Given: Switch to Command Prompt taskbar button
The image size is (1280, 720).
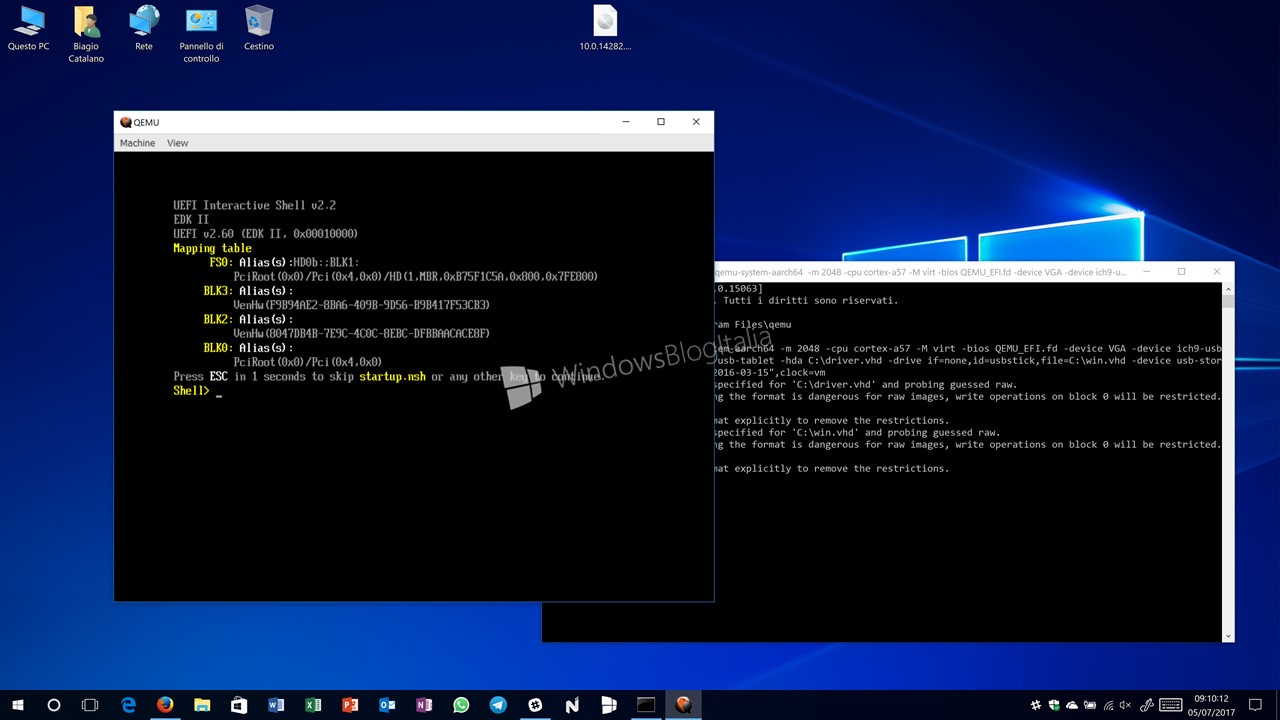Looking at the screenshot, I should click(646, 705).
